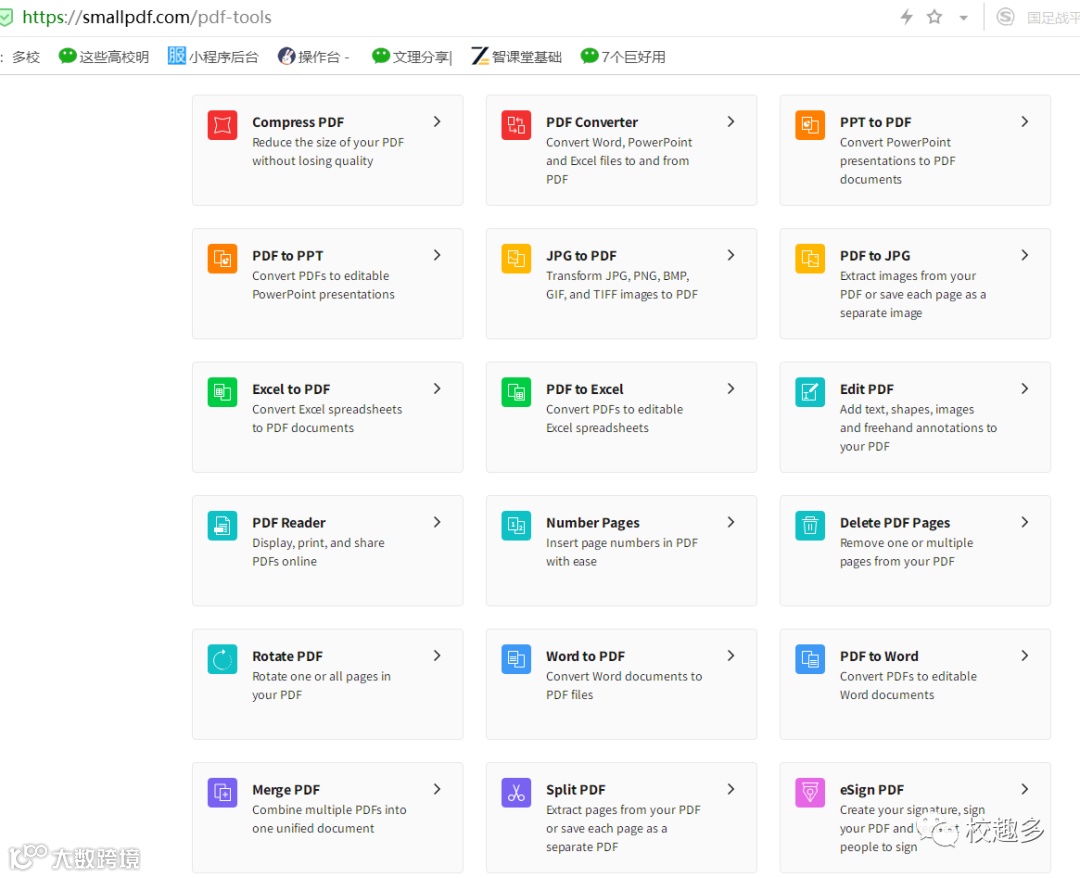The height and width of the screenshot is (878, 1080).
Task: Open the Split PDF title link
Action: pyautogui.click(x=576, y=790)
